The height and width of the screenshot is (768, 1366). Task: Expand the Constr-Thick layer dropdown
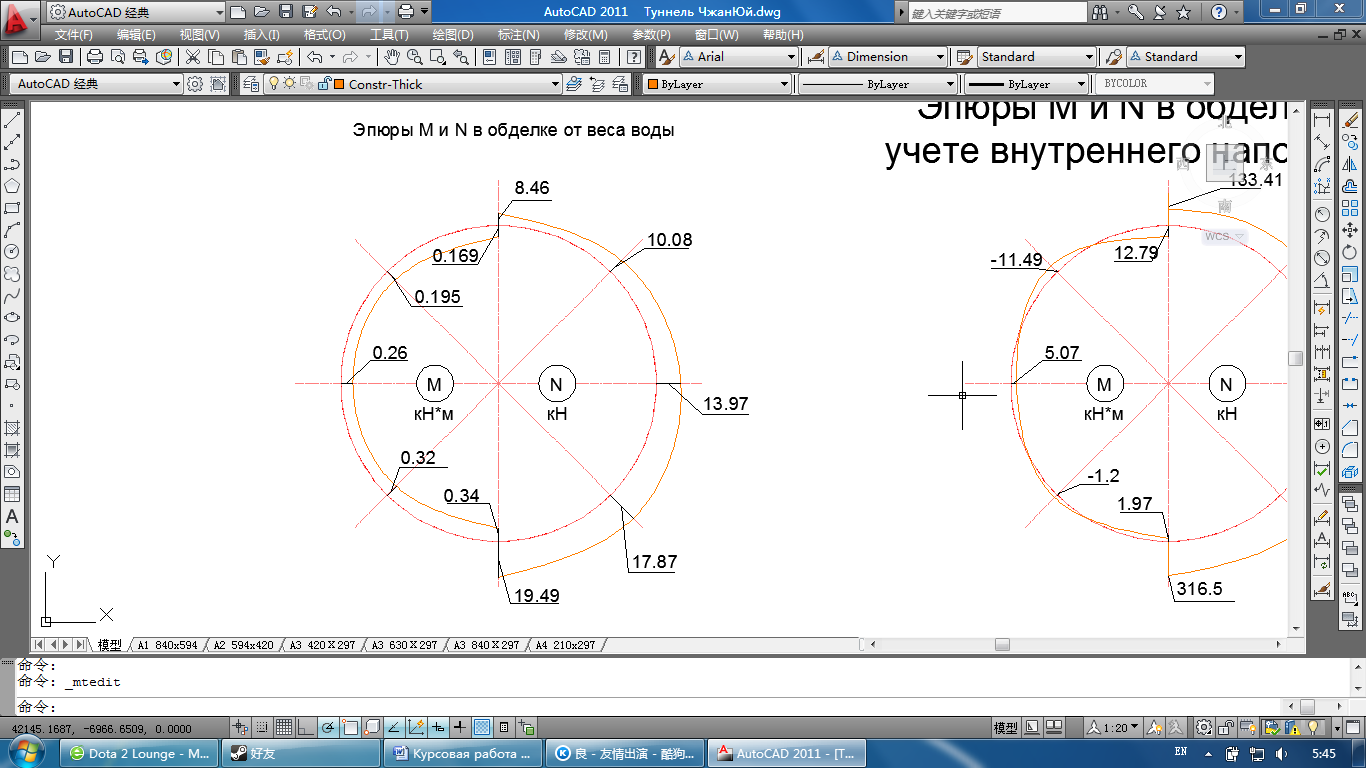tap(555, 84)
